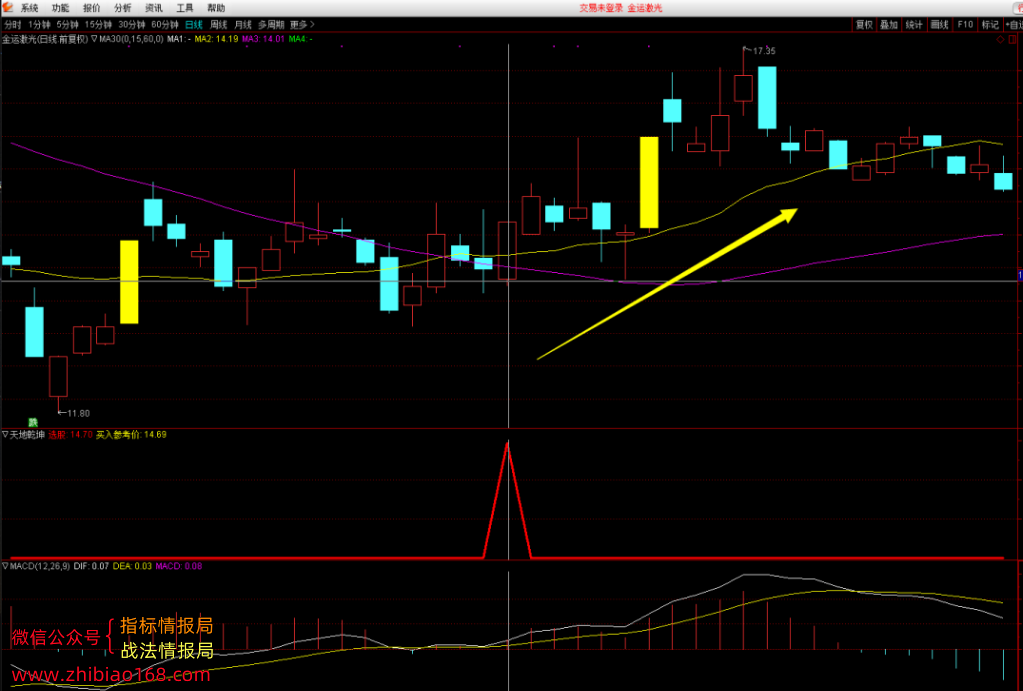The height and width of the screenshot is (691, 1023).
Task: Switch to the 分时 intraday view
Action: (x=12, y=25)
